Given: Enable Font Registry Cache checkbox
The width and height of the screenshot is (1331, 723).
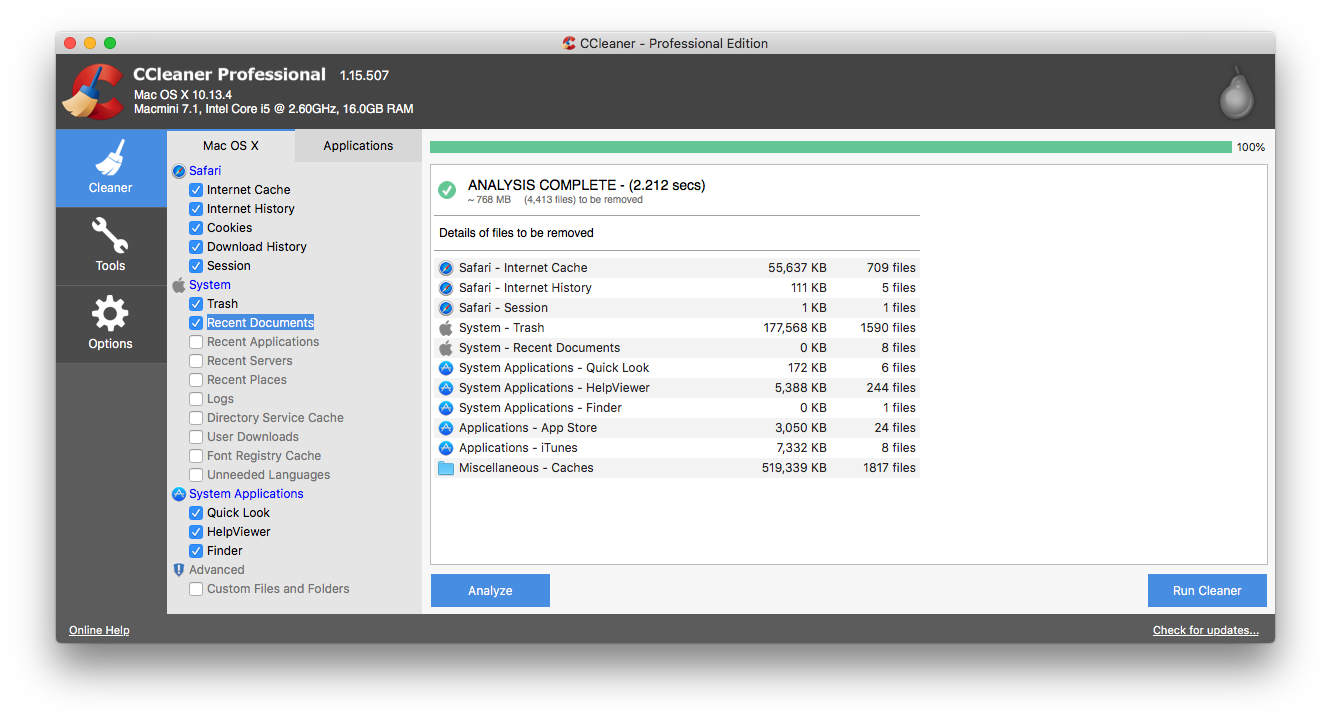Looking at the screenshot, I should [196, 456].
